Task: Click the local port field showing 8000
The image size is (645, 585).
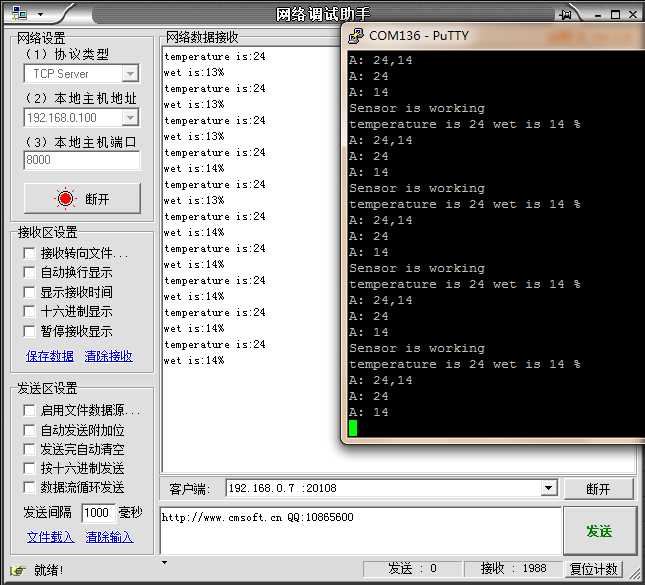Action: pyautogui.click(x=82, y=160)
